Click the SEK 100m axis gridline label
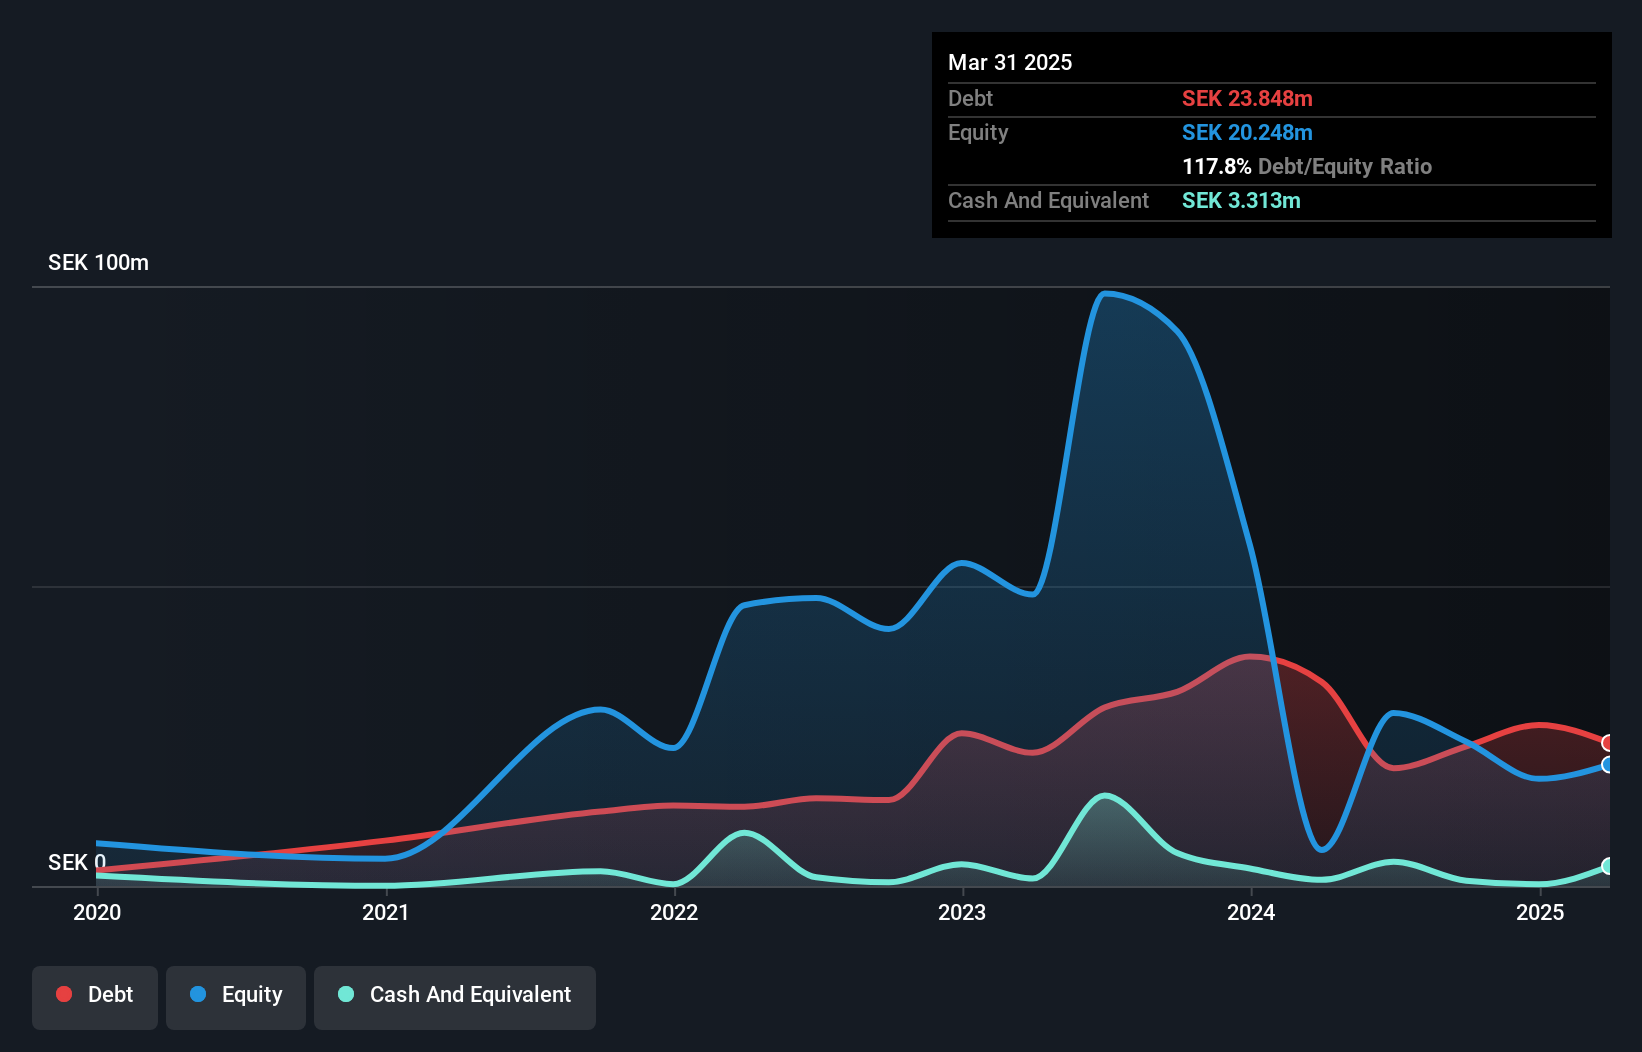1642x1052 pixels. [97, 262]
